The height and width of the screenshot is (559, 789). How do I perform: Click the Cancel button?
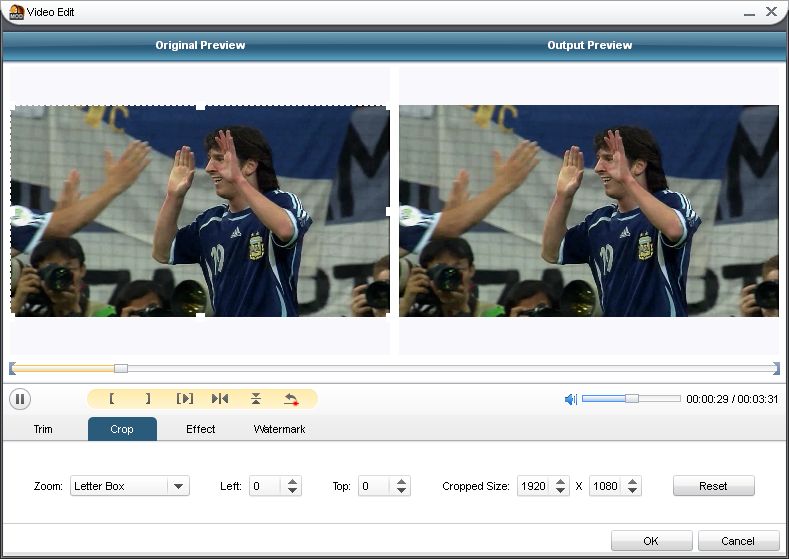tap(738, 541)
